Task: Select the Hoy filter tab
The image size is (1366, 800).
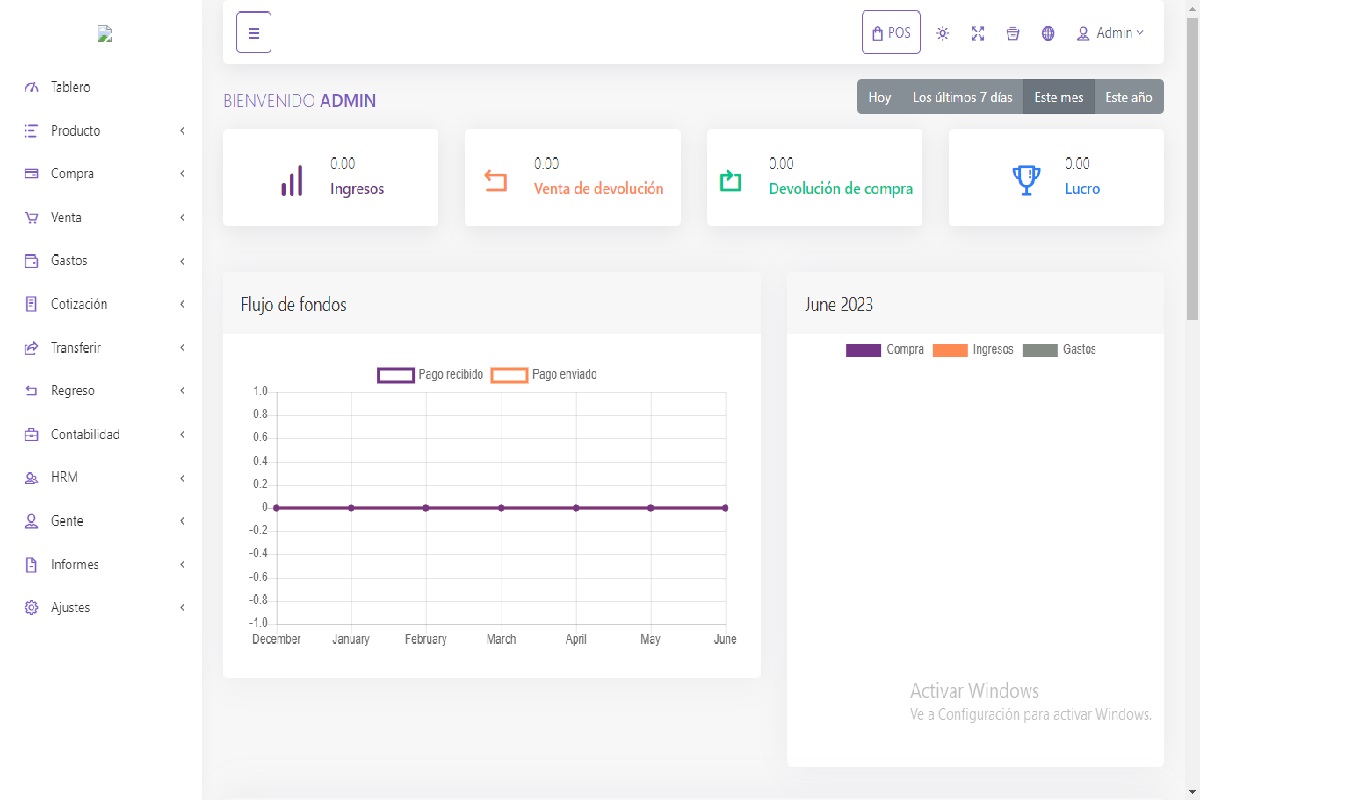Action: point(880,97)
